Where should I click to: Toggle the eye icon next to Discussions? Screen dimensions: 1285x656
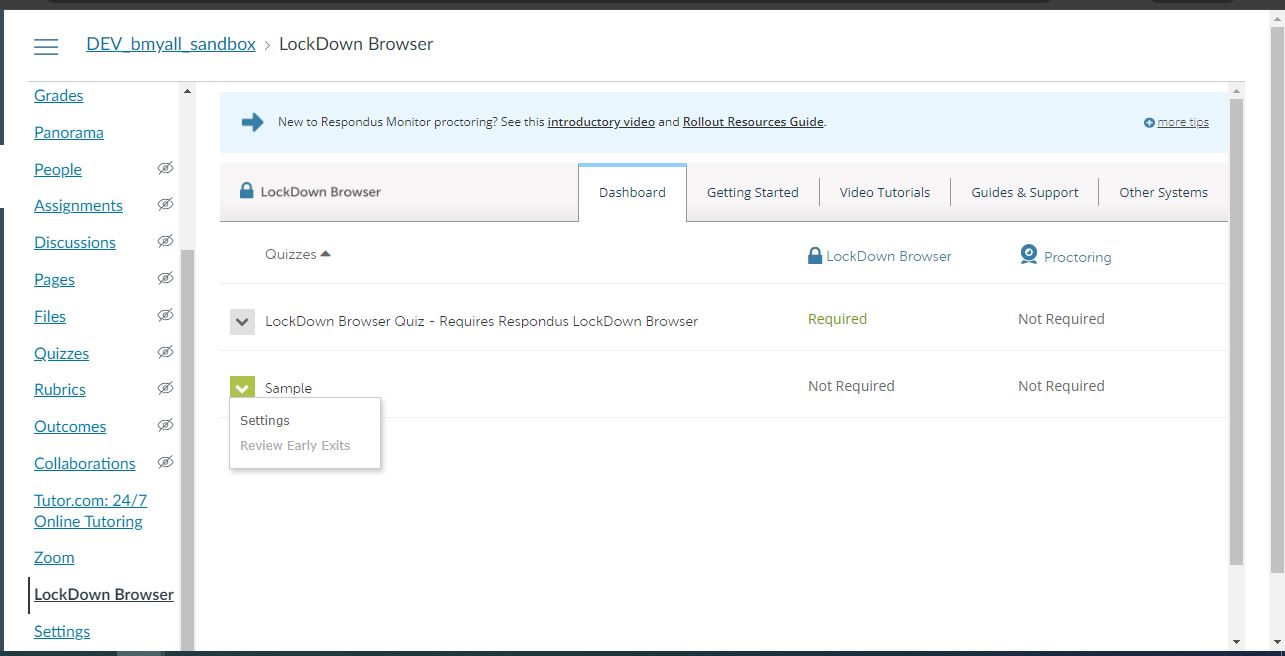point(166,241)
